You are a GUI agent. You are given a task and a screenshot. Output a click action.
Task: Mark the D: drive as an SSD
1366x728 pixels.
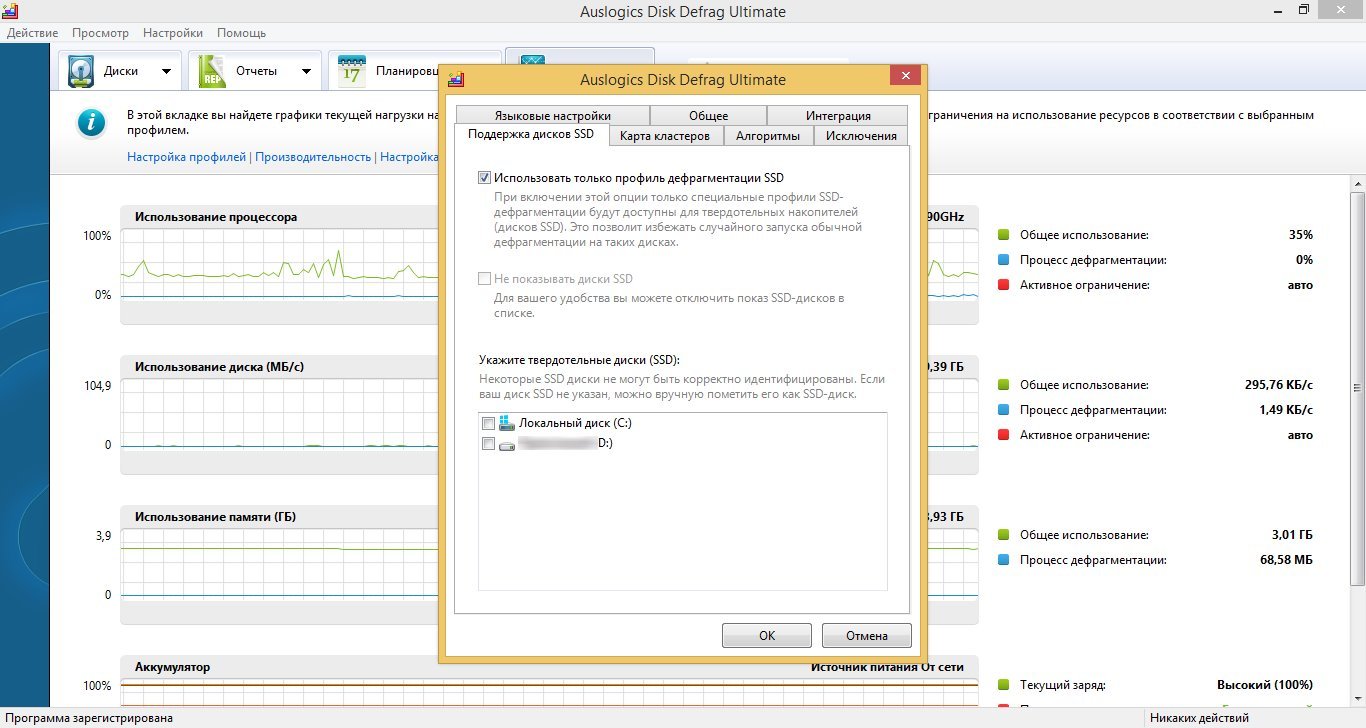pos(488,444)
